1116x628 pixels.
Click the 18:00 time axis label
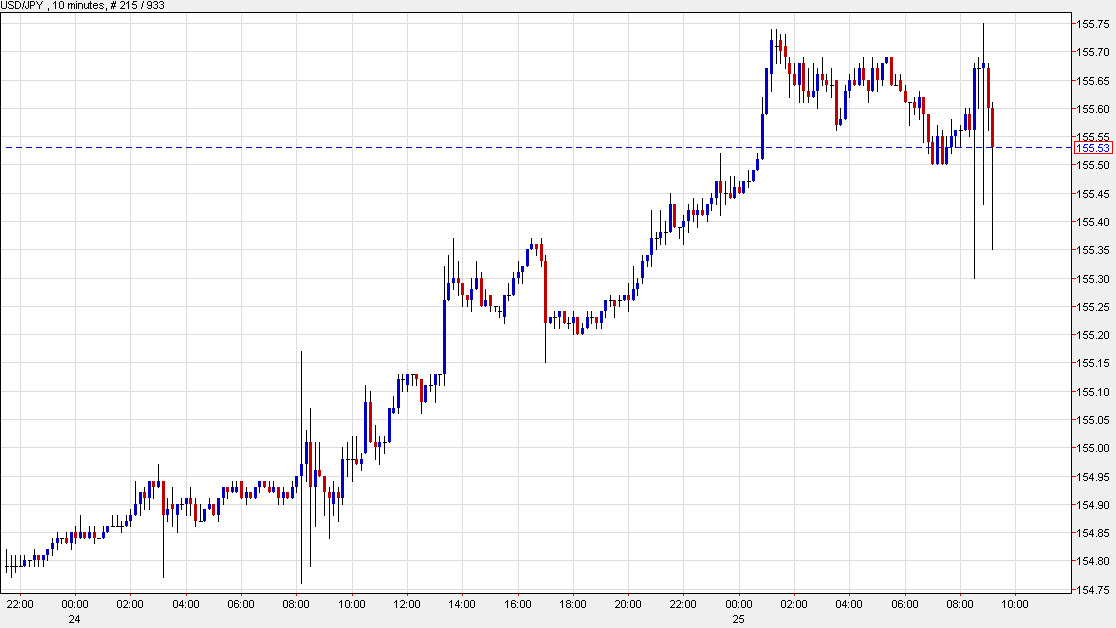(573, 605)
